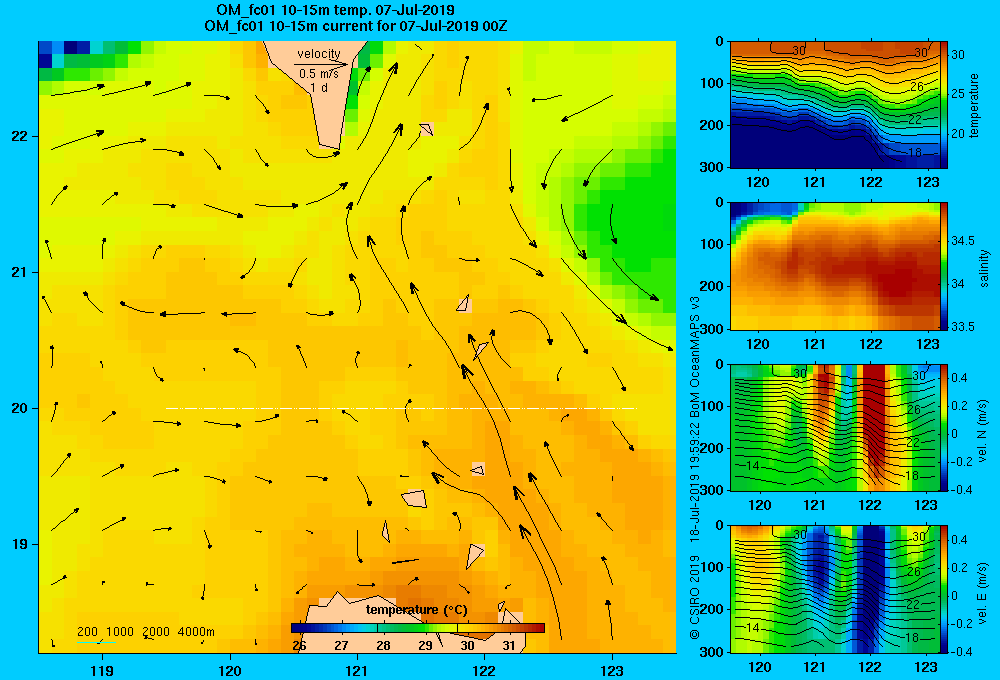Click the subtitle 'OM_fc01 10-15m current for 07-Jul-2019 00Z'
The height and width of the screenshot is (680, 1000).
pyautogui.click(x=356, y=26)
